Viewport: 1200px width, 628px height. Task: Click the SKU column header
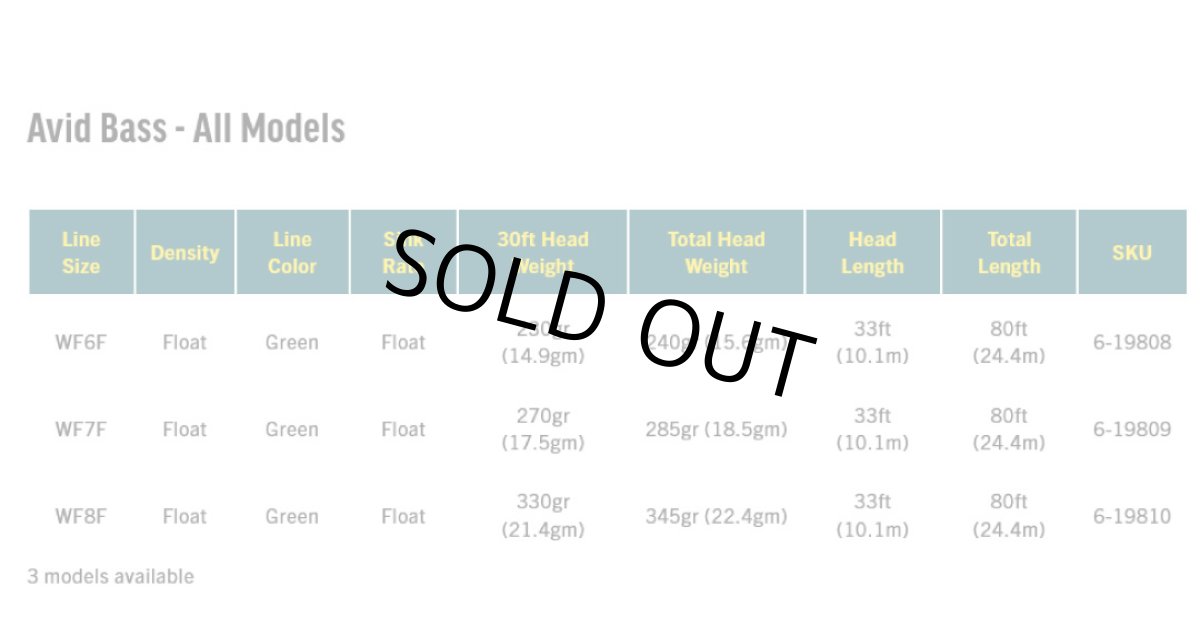pyautogui.click(x=1132, y=253)
